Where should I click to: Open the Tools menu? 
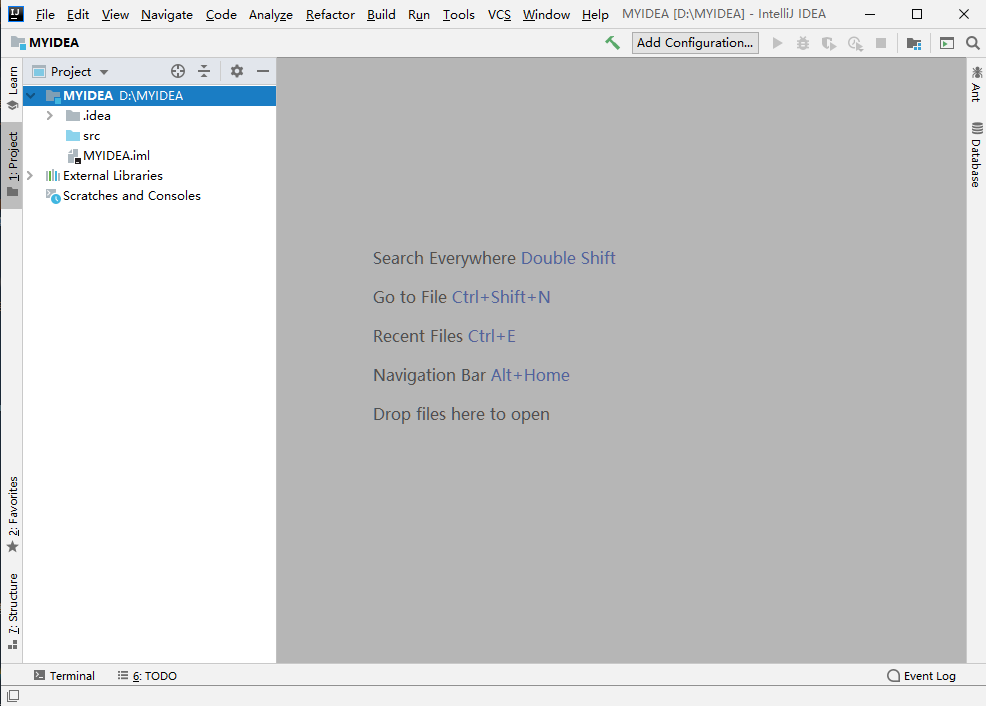458,14
